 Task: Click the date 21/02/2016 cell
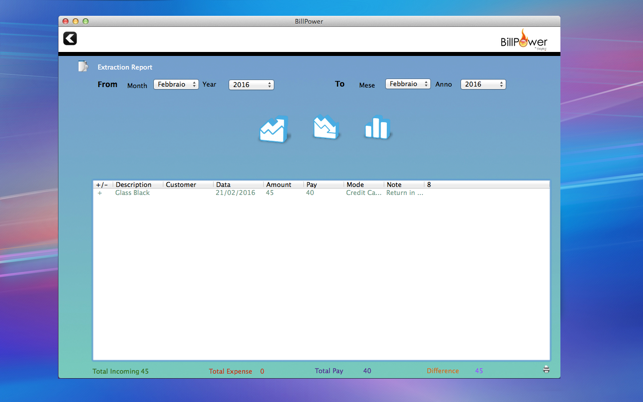[x=235, y=193]
